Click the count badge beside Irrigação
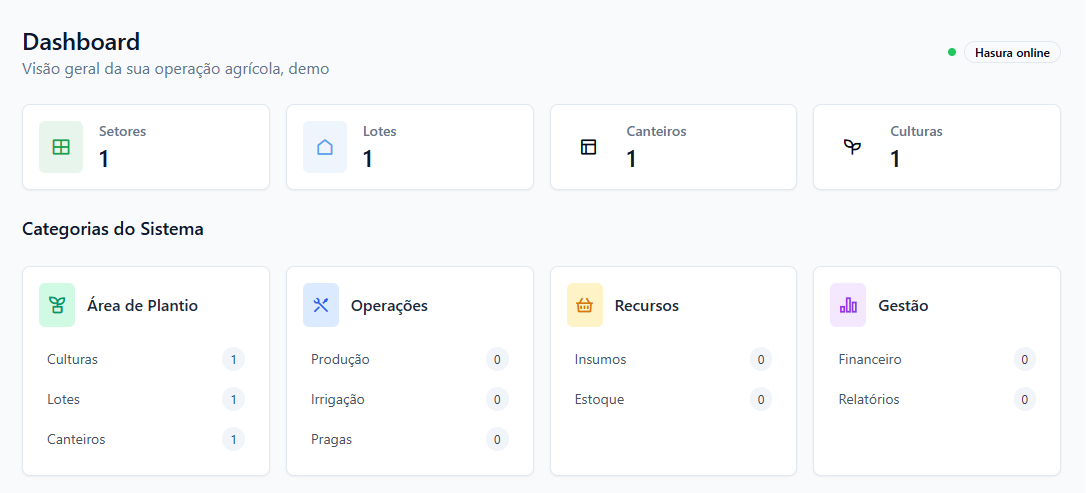The height and width of the screenshot is (493, 1086). (497, 400)
